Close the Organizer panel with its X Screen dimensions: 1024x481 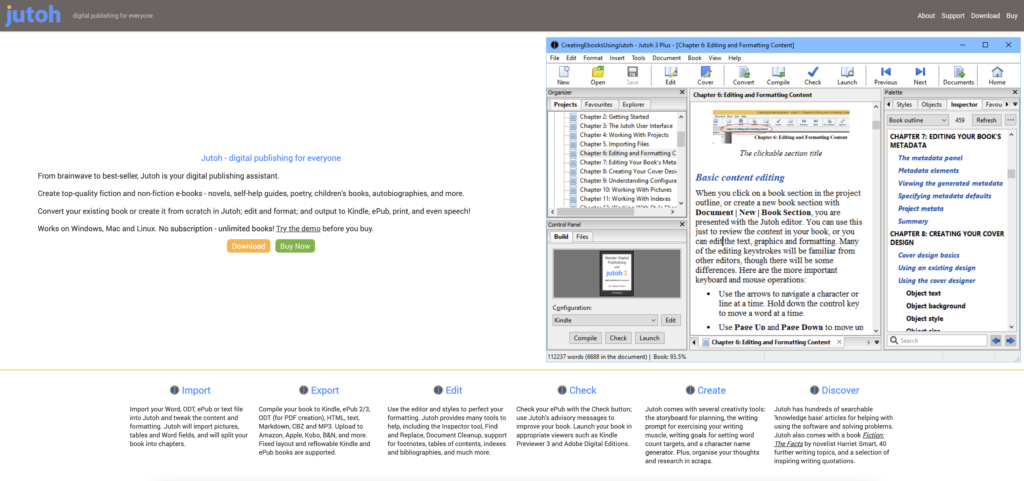682,93
